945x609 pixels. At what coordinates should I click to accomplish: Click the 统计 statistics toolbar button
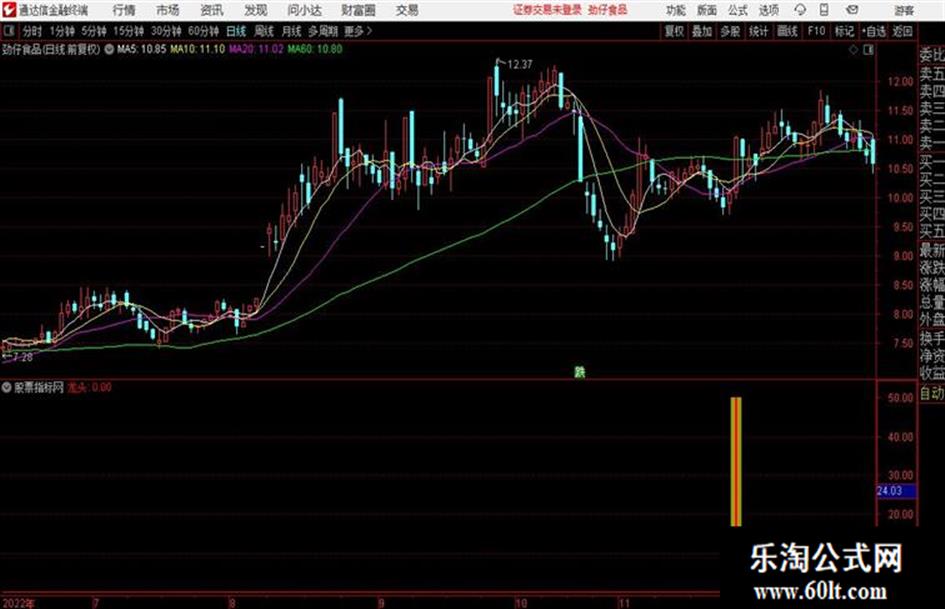tap(758, 31)
